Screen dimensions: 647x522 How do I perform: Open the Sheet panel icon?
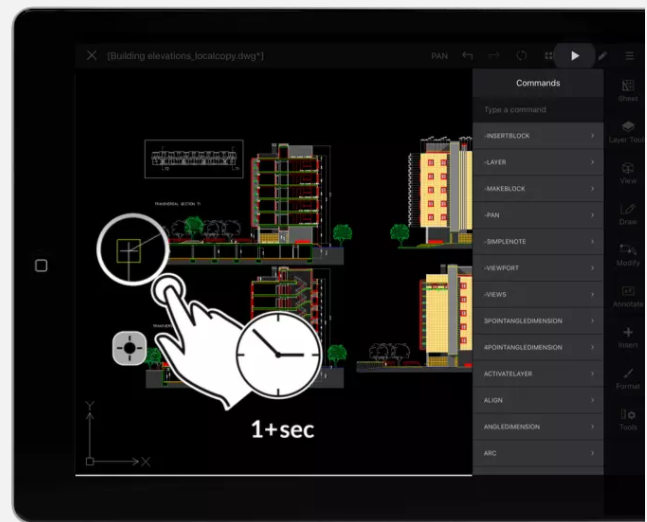[627, 91]
